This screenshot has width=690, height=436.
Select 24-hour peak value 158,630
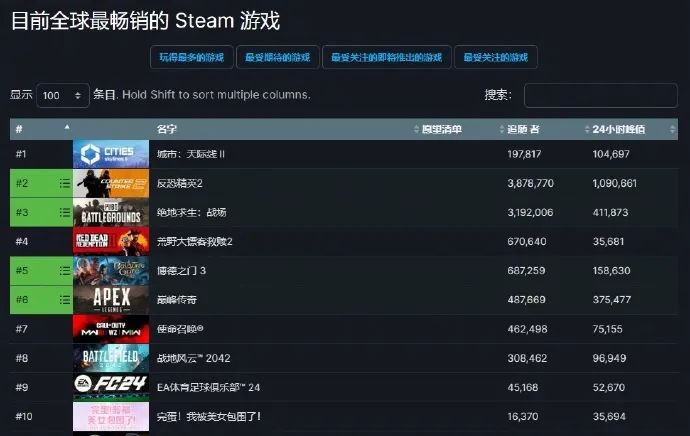(612, 271)
